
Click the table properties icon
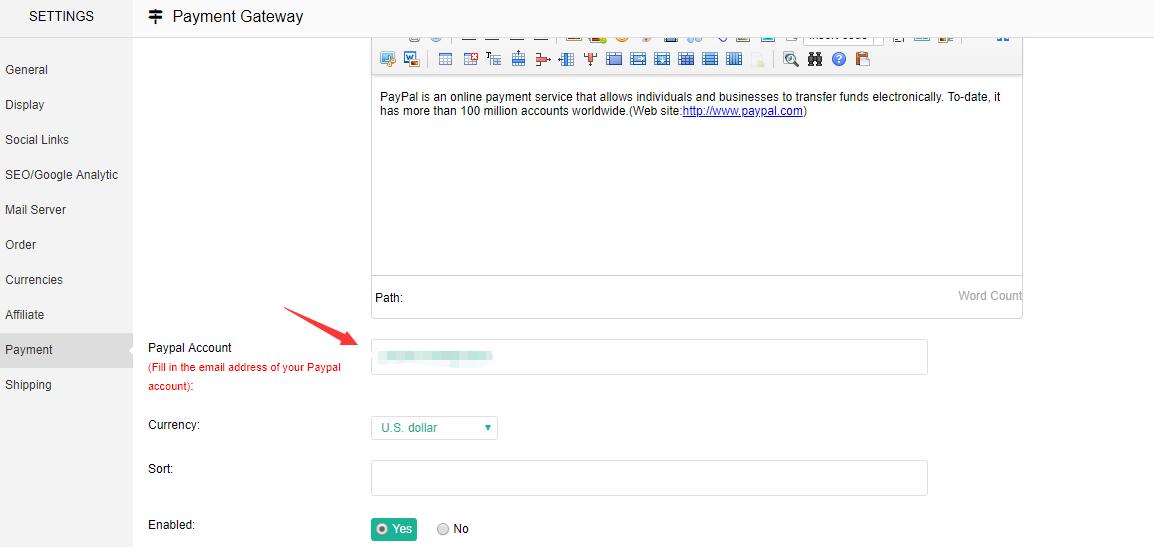(x=494, y=59)
